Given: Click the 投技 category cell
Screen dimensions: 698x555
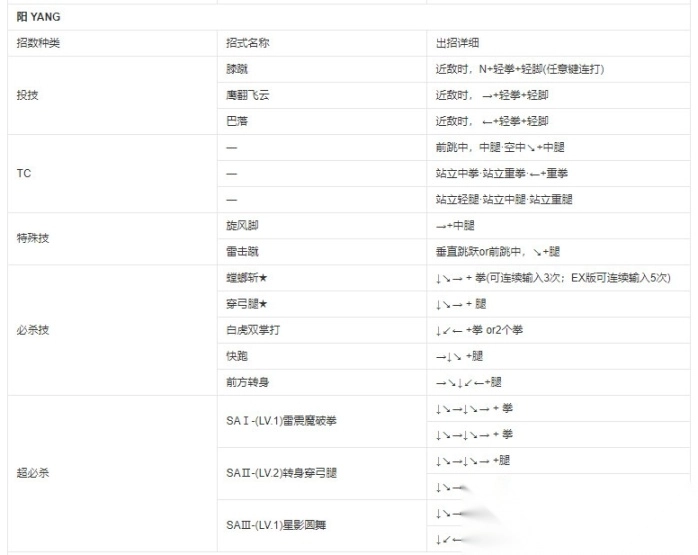Looking at the screenshot, I should (28, 96).
